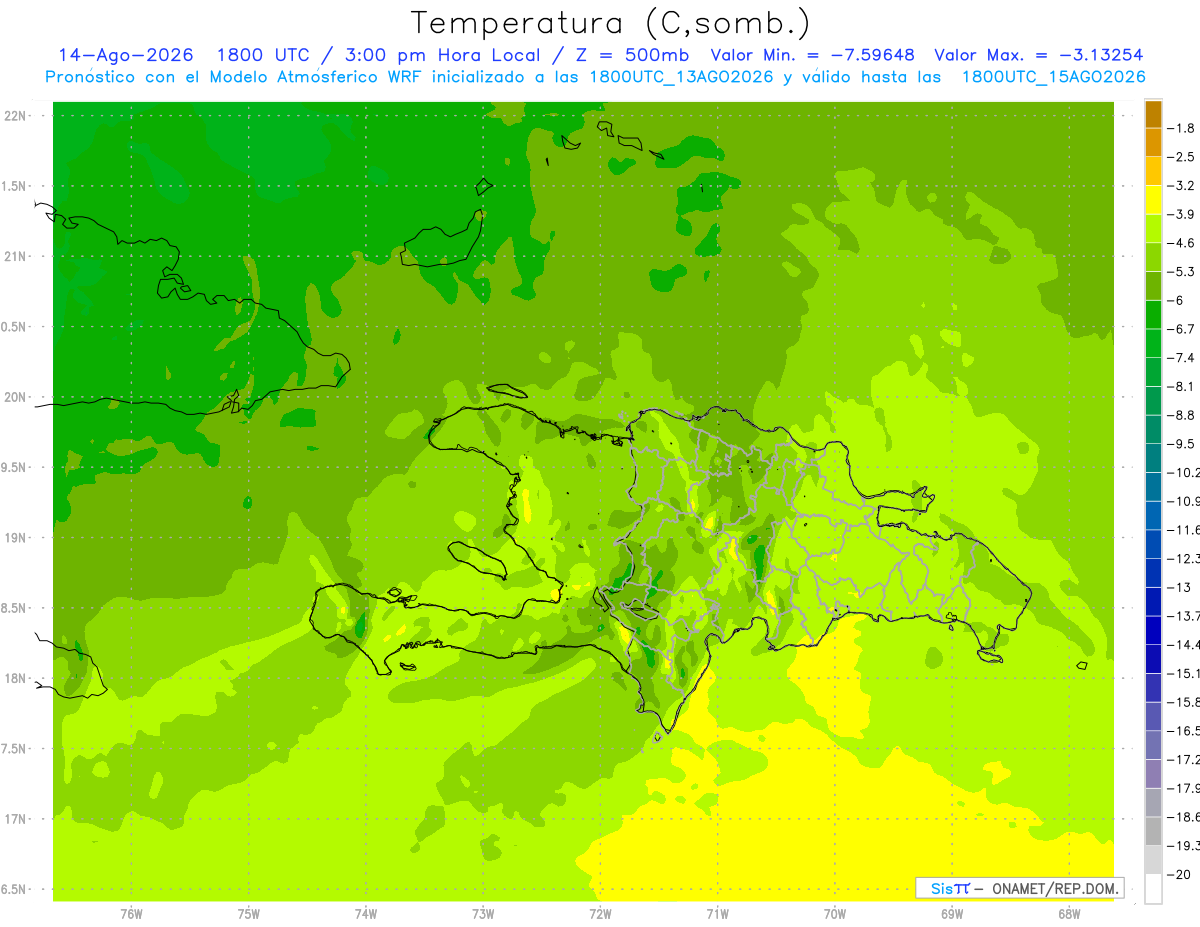Screen dimensions: 1200x927
Task: Click the "-1.8" colorbar label
Action: tap(1181, 128)
